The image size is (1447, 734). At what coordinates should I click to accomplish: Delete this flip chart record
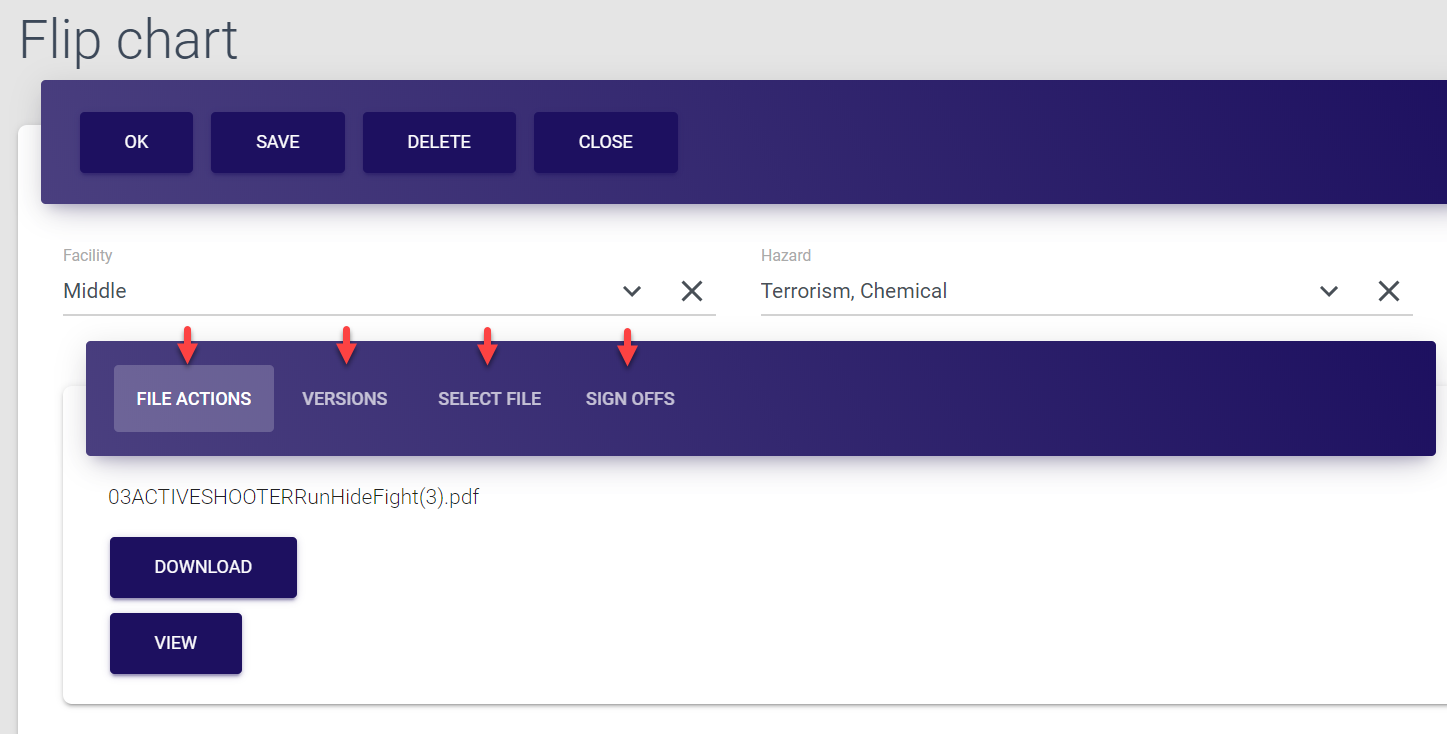pos(439,142)
